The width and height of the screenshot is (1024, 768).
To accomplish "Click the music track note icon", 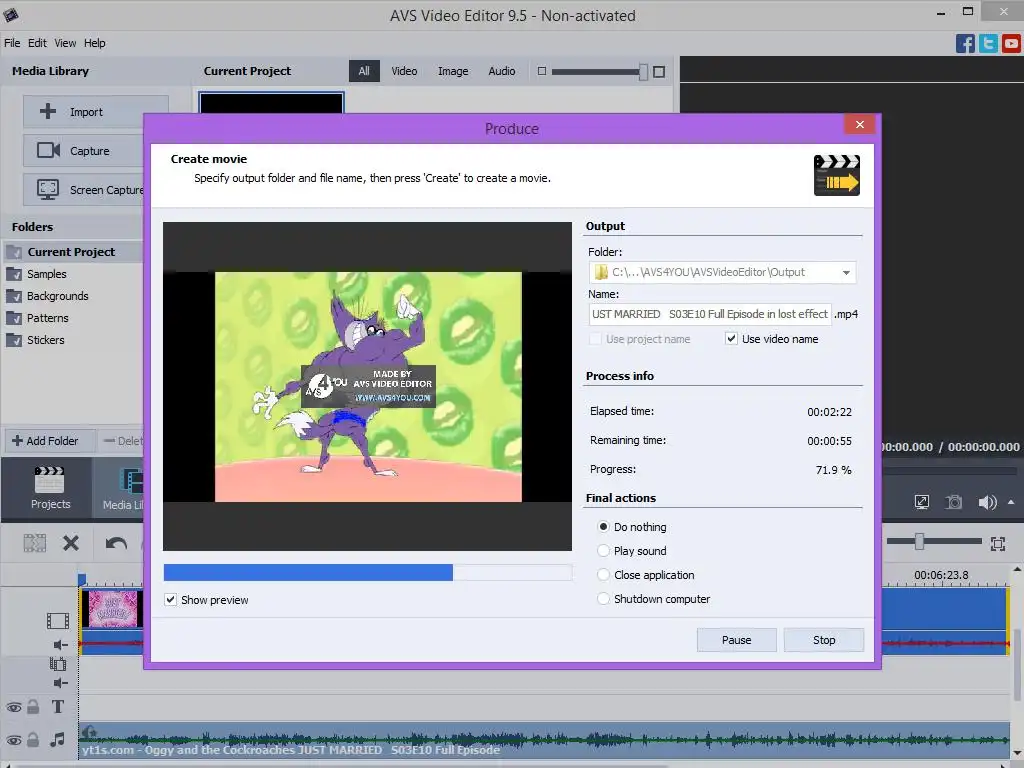I will [x=57, y=739].
